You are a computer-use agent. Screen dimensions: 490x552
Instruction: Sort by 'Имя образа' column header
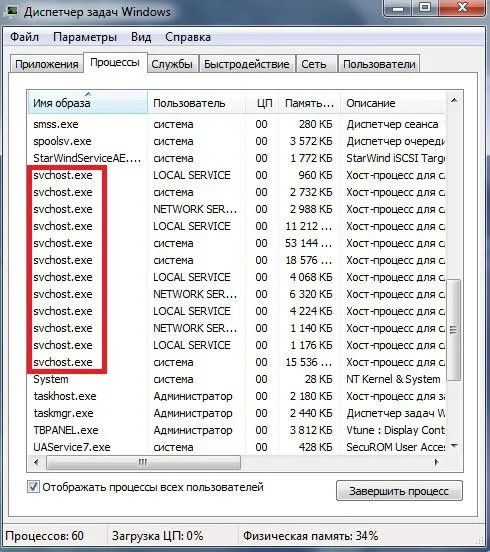coord(87,103)
